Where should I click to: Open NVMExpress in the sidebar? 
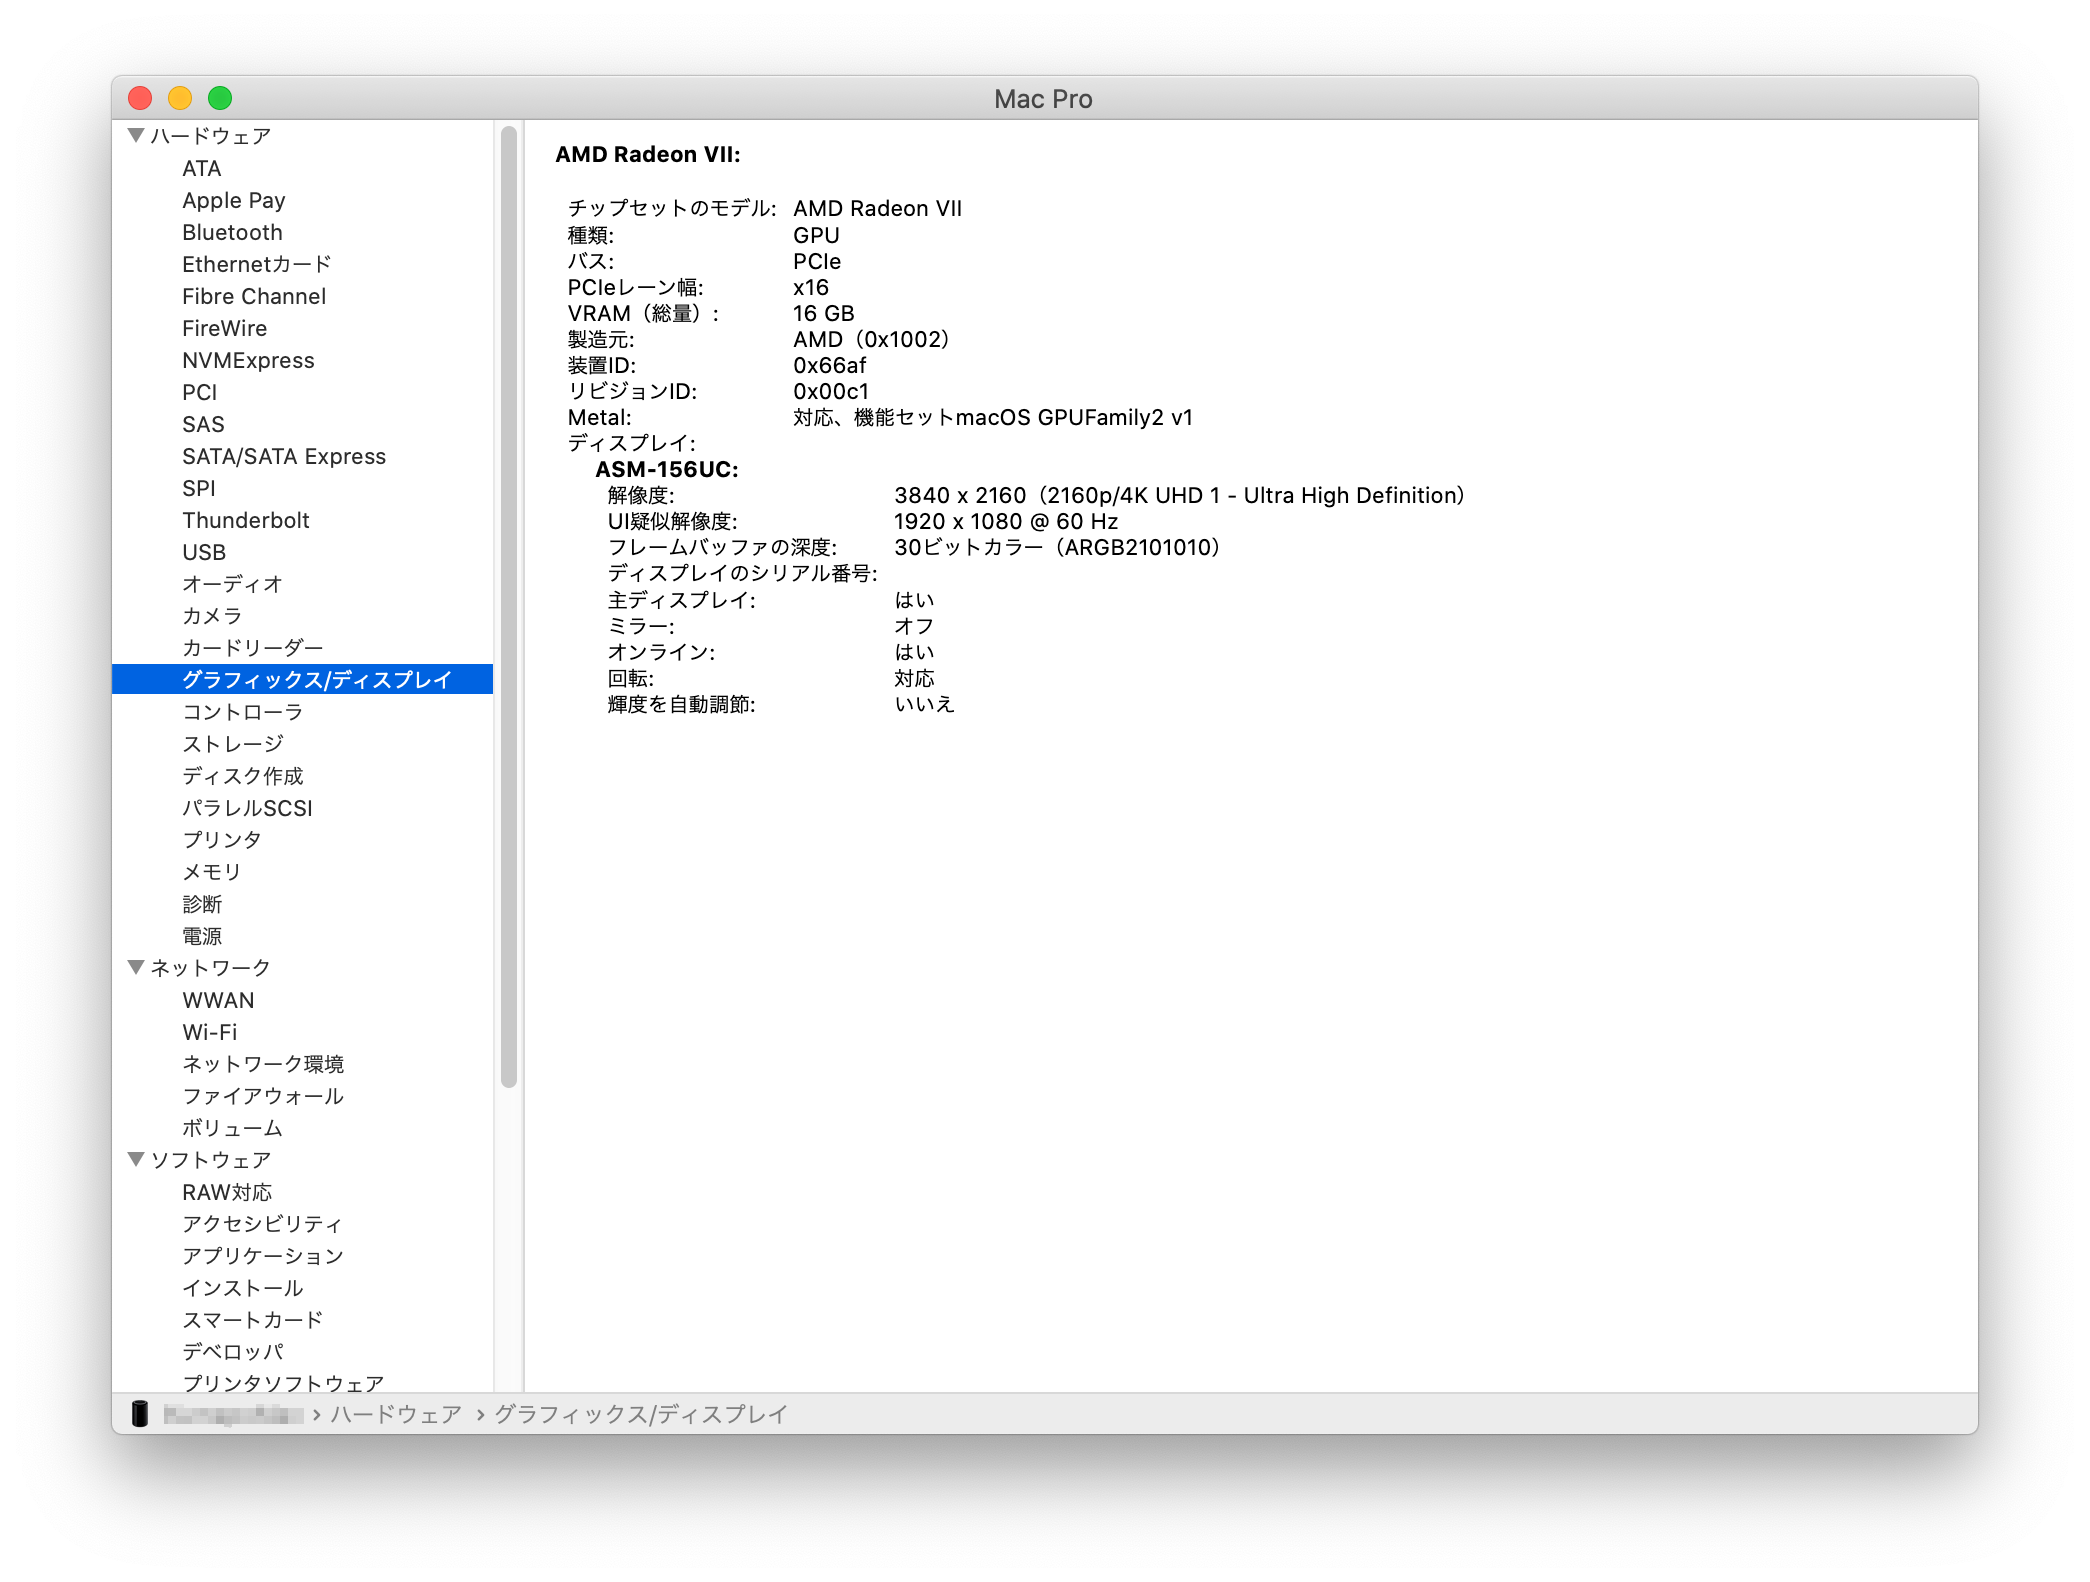[x=248, y=360]
